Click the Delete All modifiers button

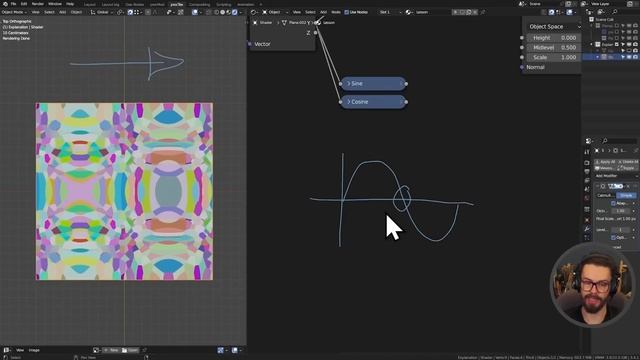point(628,162)
